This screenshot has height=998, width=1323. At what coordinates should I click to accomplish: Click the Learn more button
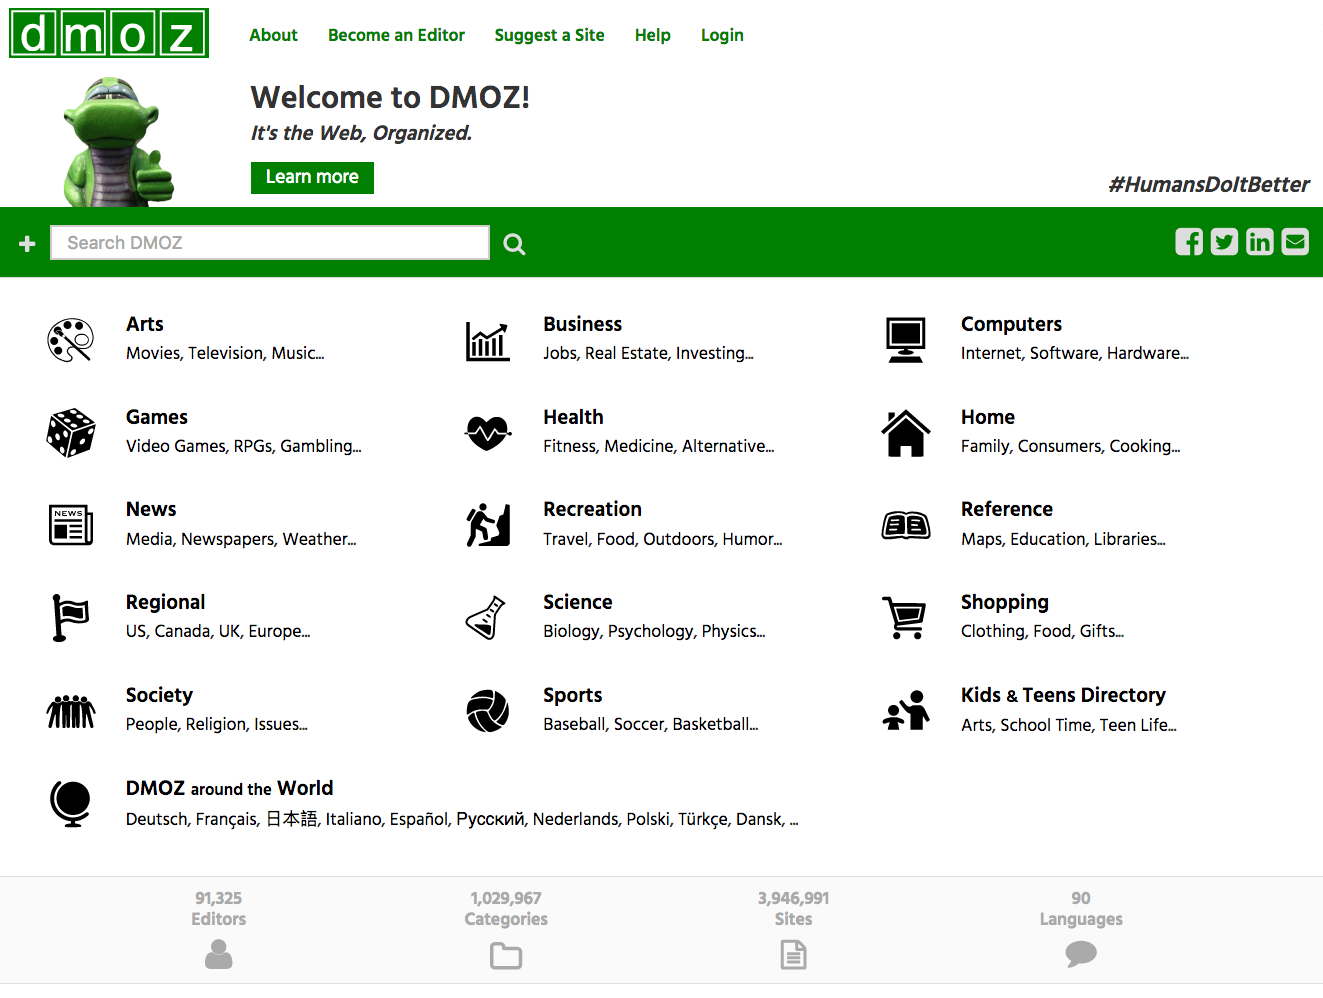tap(312, 177)
